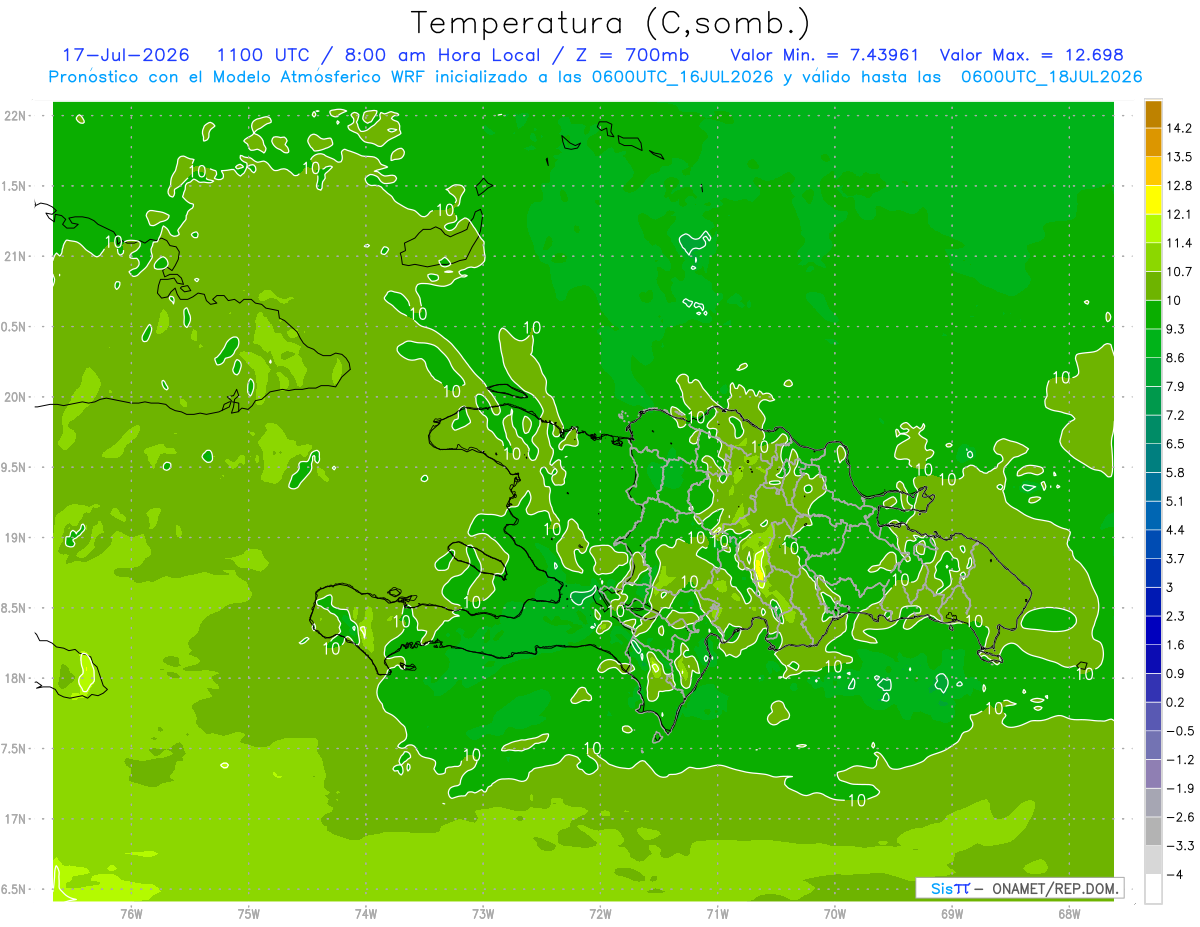Click the 7.2 color scale value
The height and width of the screenshot is (927, 1200).
pyautogui.click(x=1177, y=414)
